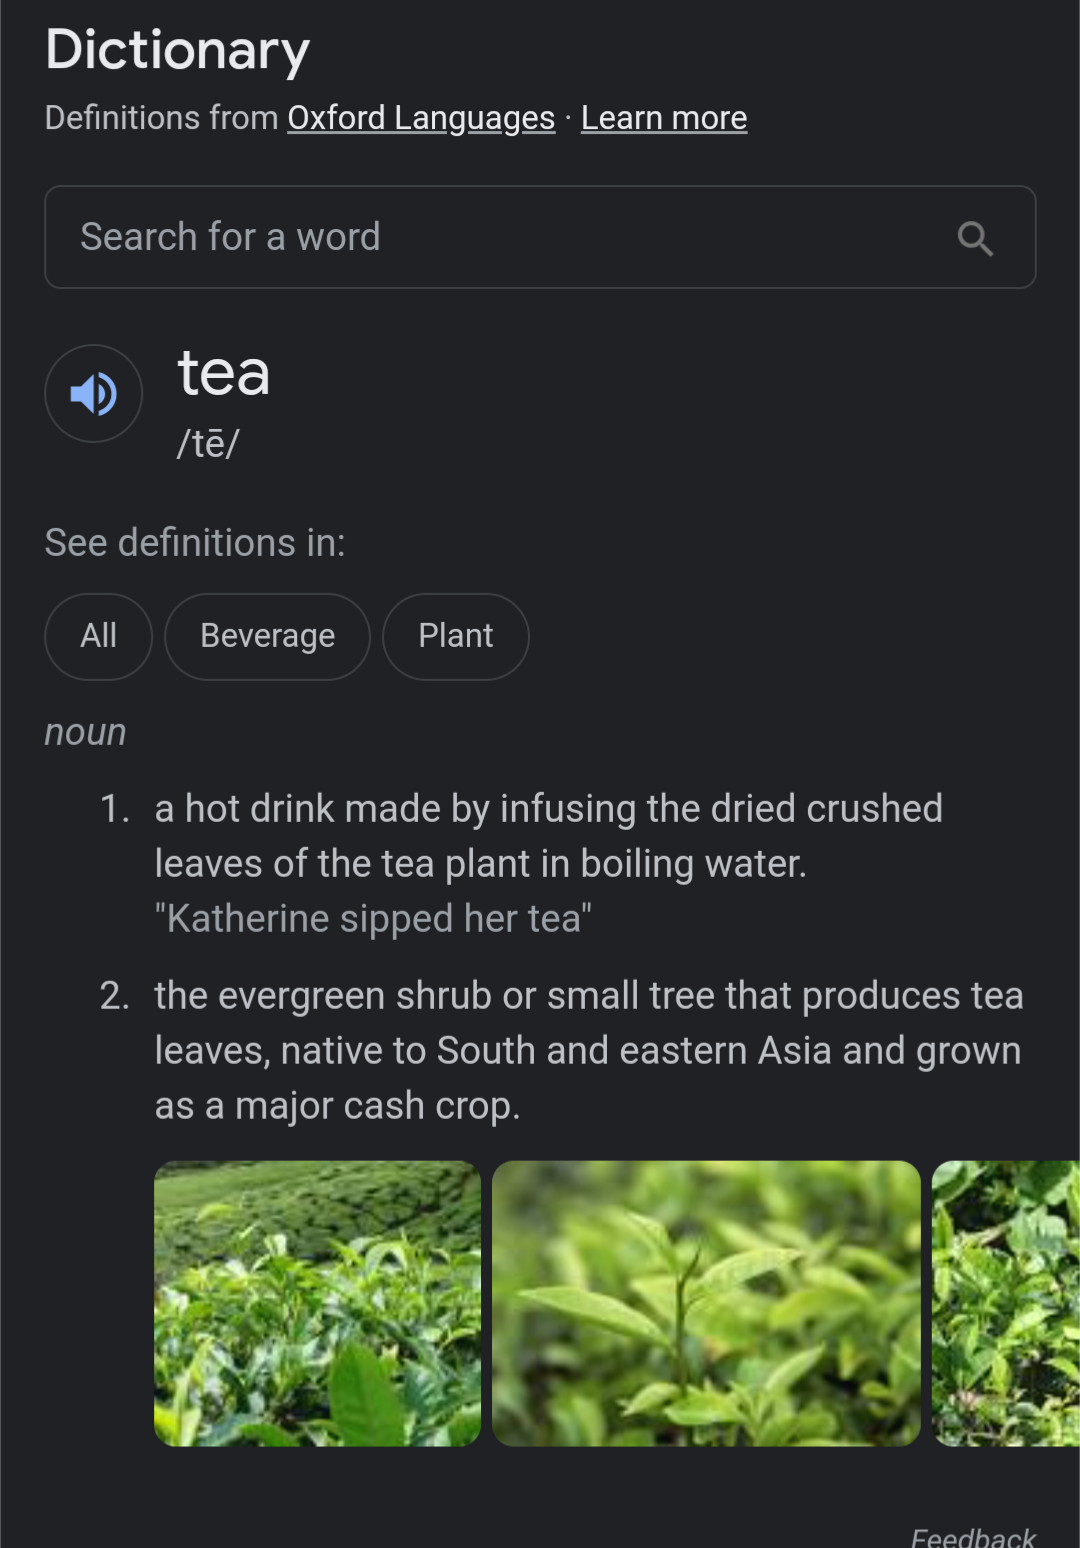Click the 'See definitions in:' label
This screenshot has height=1548, width=1080.
coord(195,543)
